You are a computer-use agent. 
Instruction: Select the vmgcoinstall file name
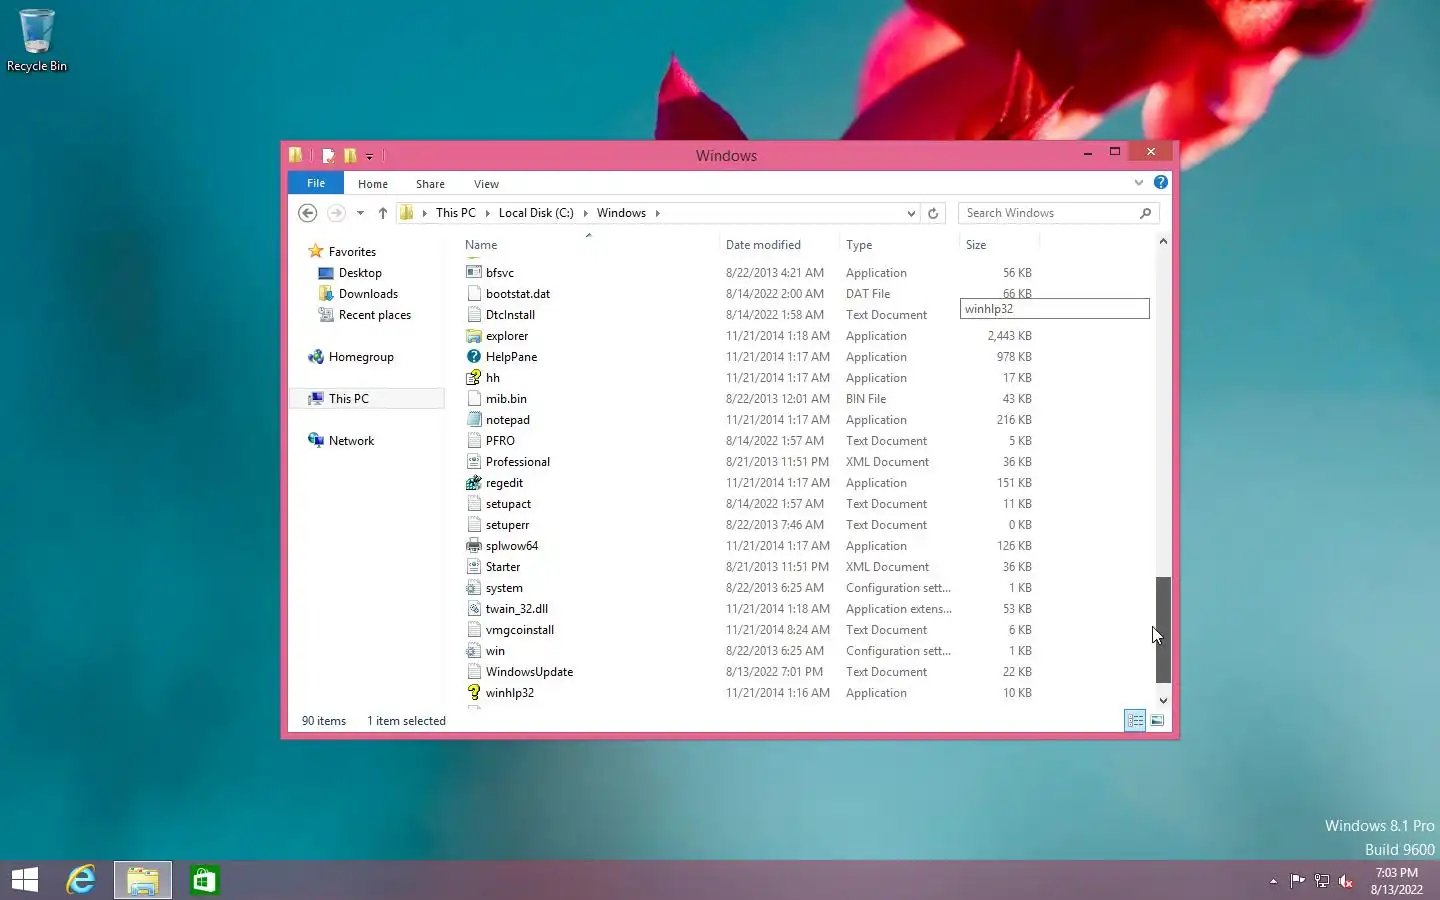[520, 630]
